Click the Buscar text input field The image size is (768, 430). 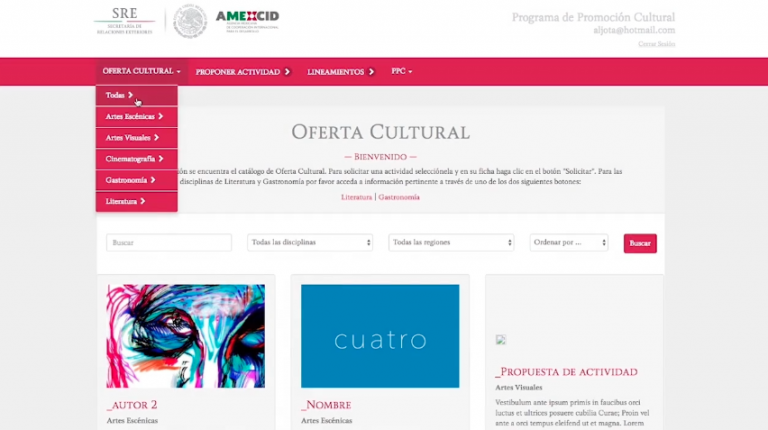[169, 243]
